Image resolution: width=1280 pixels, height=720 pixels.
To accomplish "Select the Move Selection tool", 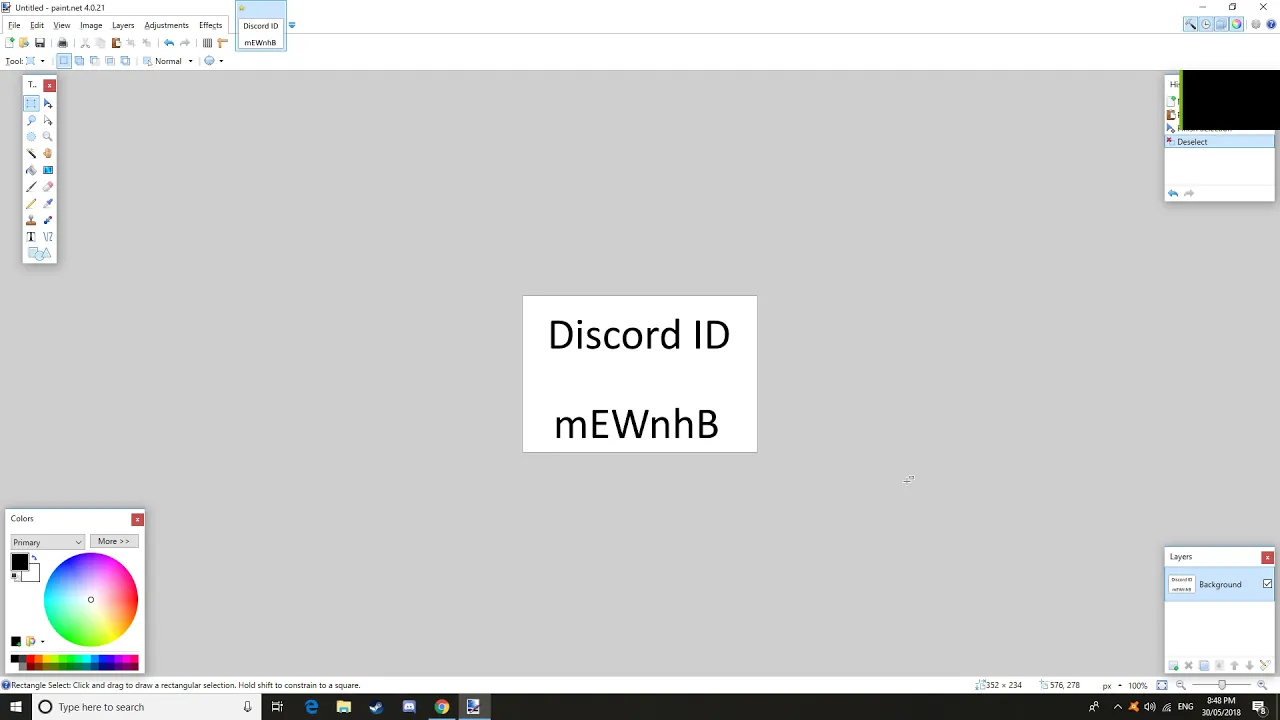I will click(48, 120).
